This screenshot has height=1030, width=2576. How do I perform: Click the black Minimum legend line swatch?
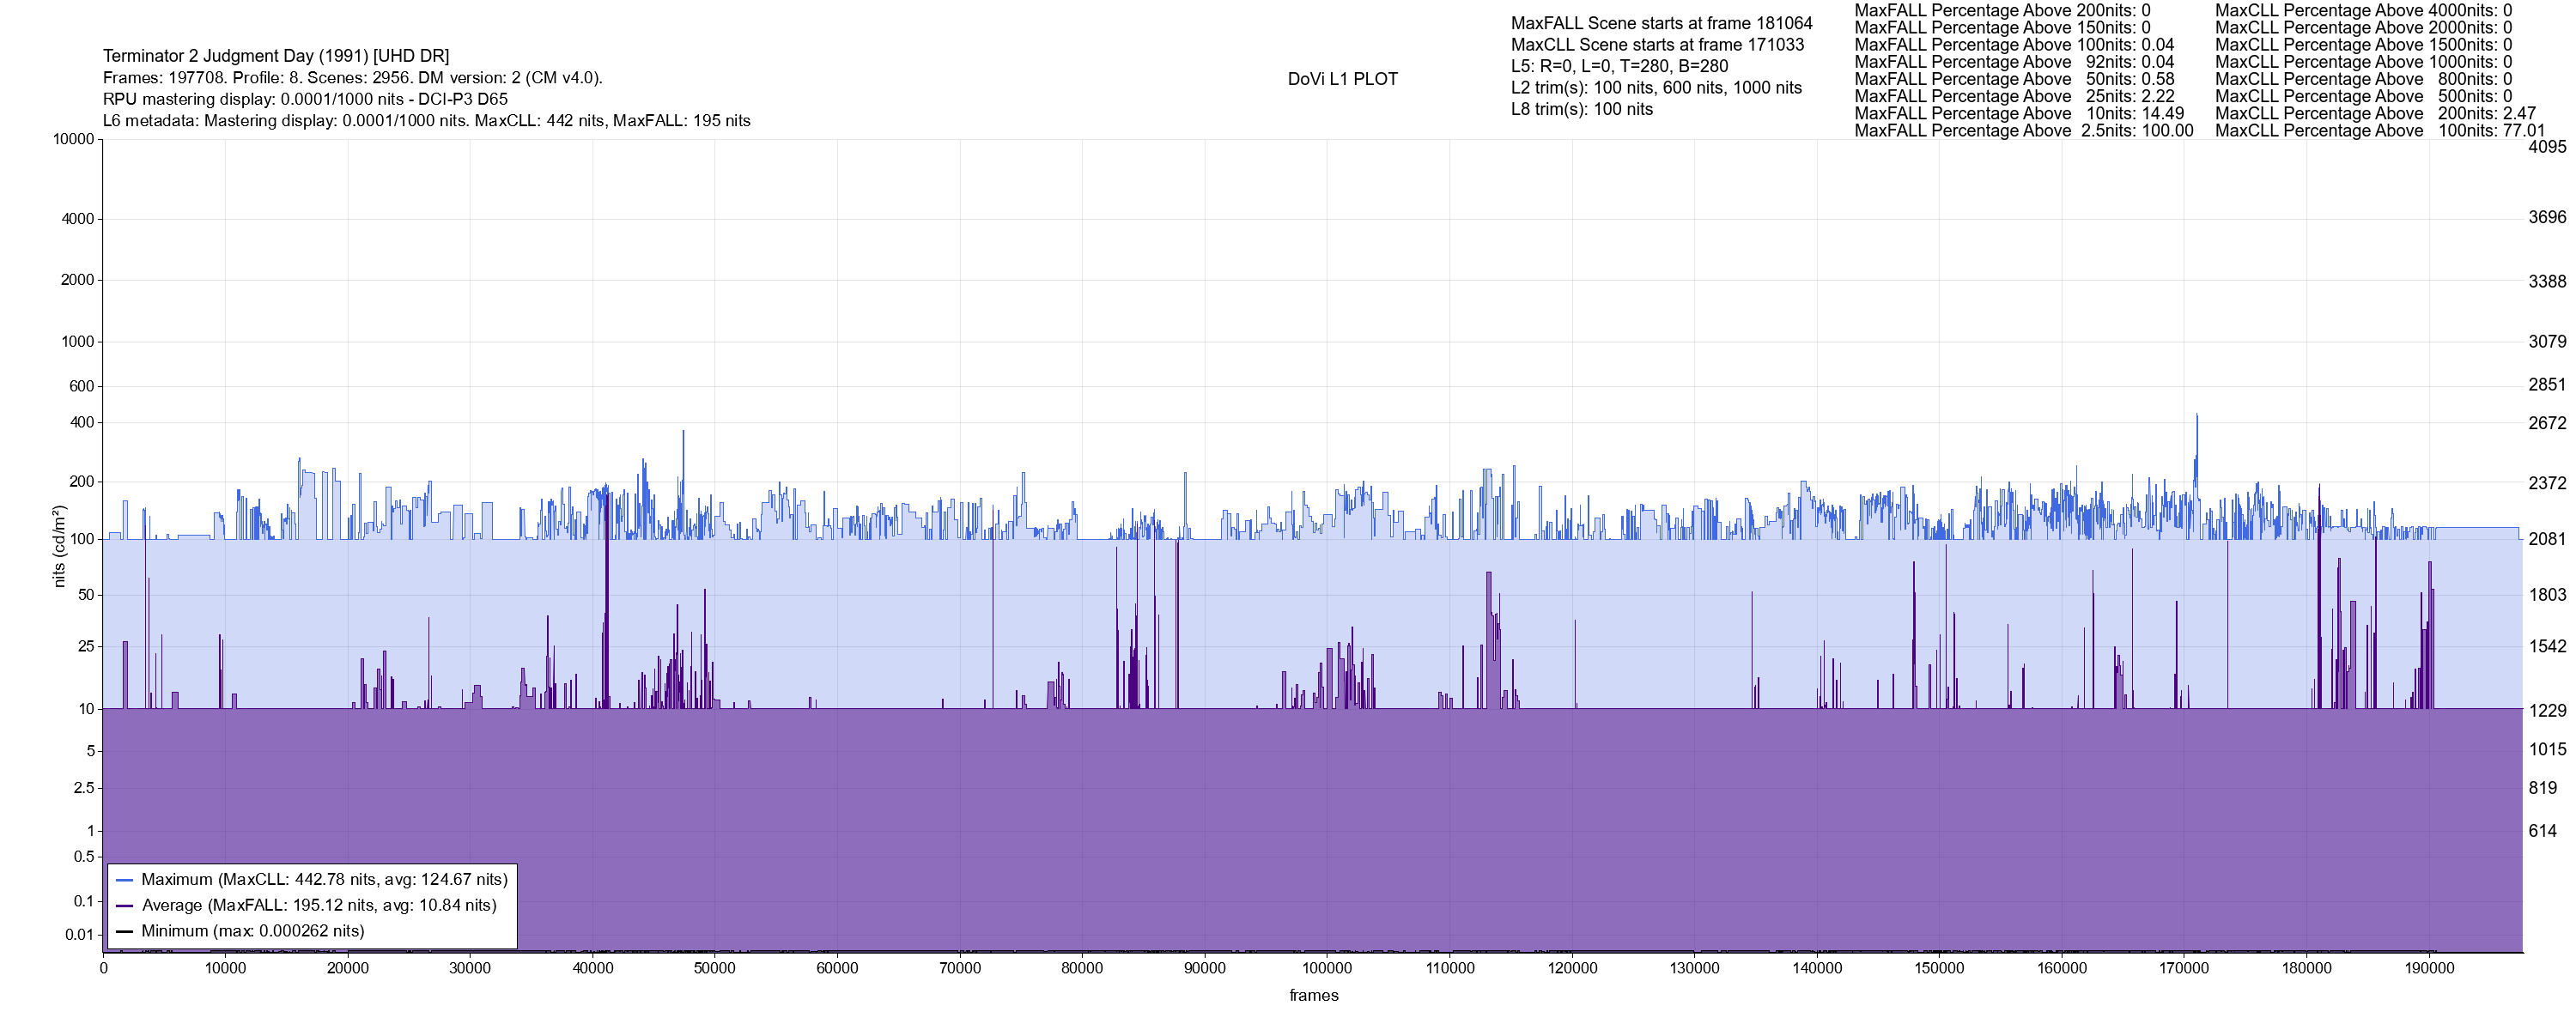click(x=125, y=931)
